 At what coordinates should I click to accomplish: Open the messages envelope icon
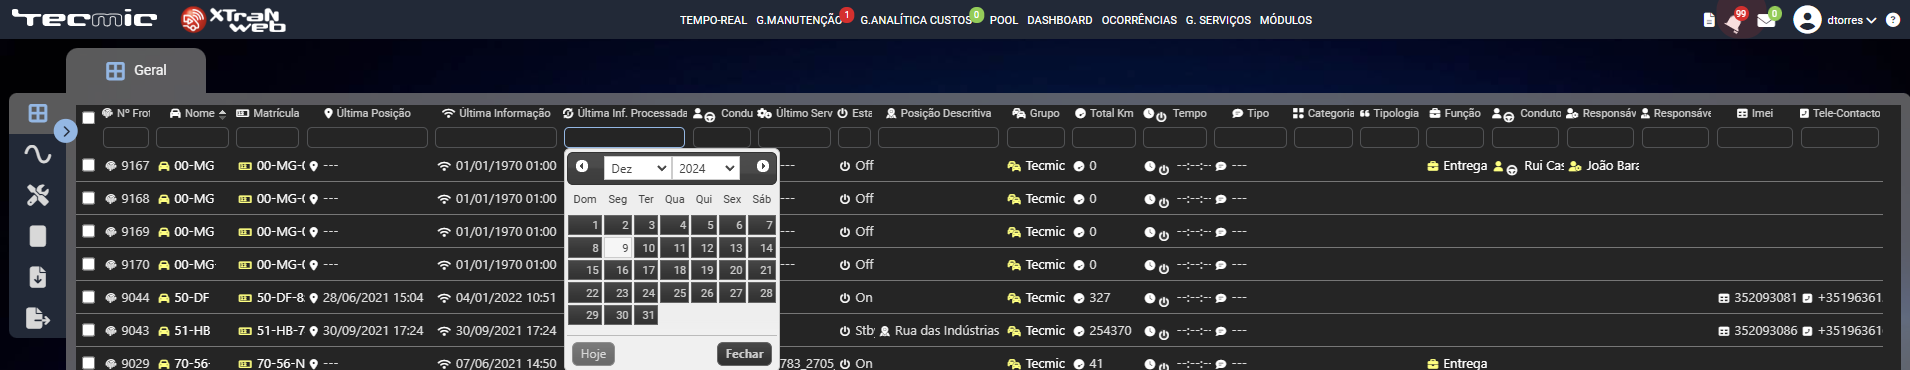click(x=1766, y=21)
